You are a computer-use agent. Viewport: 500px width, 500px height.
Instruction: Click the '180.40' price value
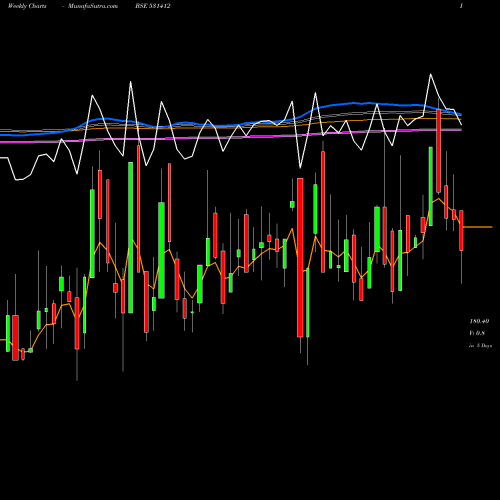click(479, 321)
